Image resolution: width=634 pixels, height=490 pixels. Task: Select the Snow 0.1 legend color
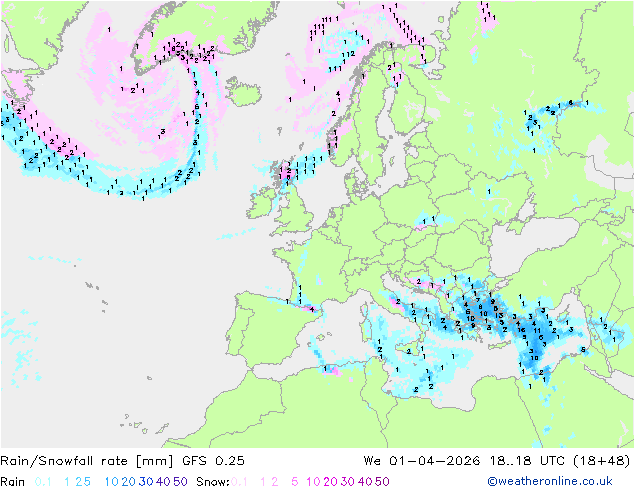coord(239,482)
